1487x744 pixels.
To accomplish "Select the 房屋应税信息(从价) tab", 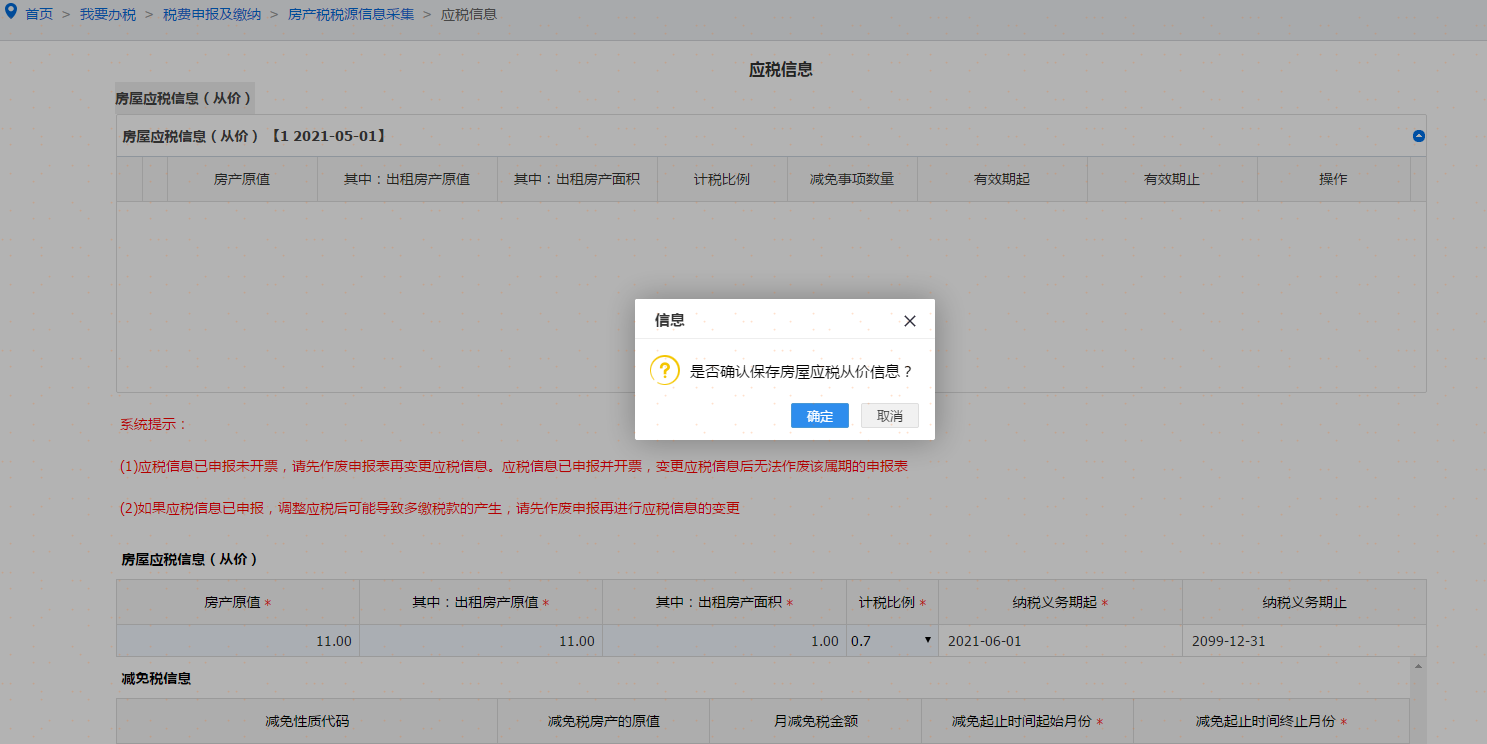I will coord(184,98).
